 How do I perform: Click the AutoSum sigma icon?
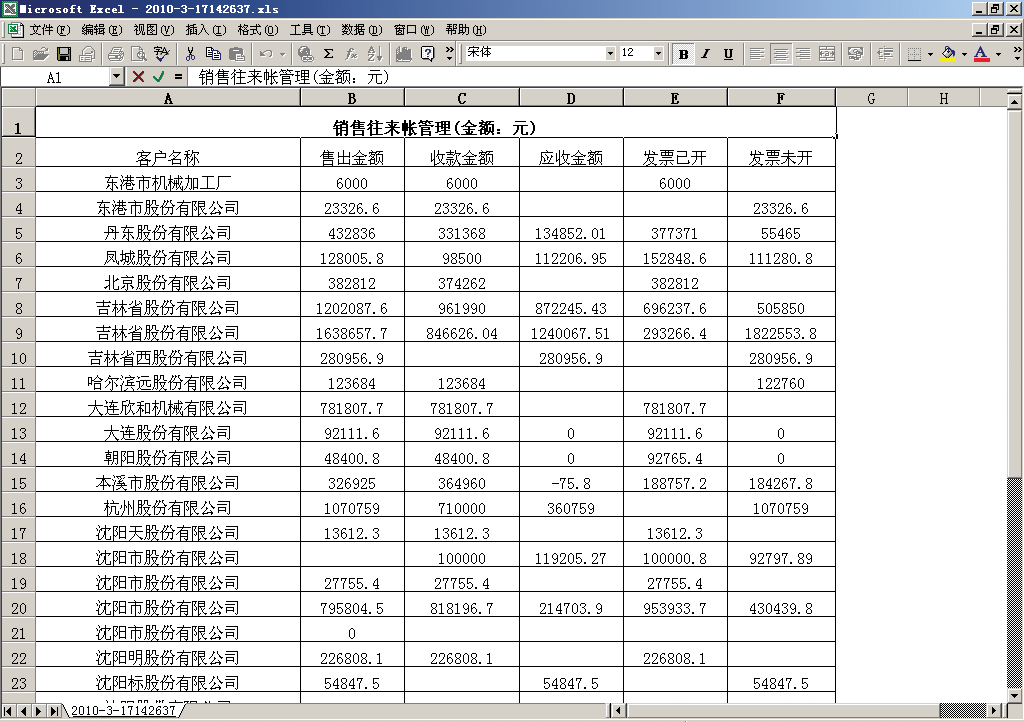(328, 54)
